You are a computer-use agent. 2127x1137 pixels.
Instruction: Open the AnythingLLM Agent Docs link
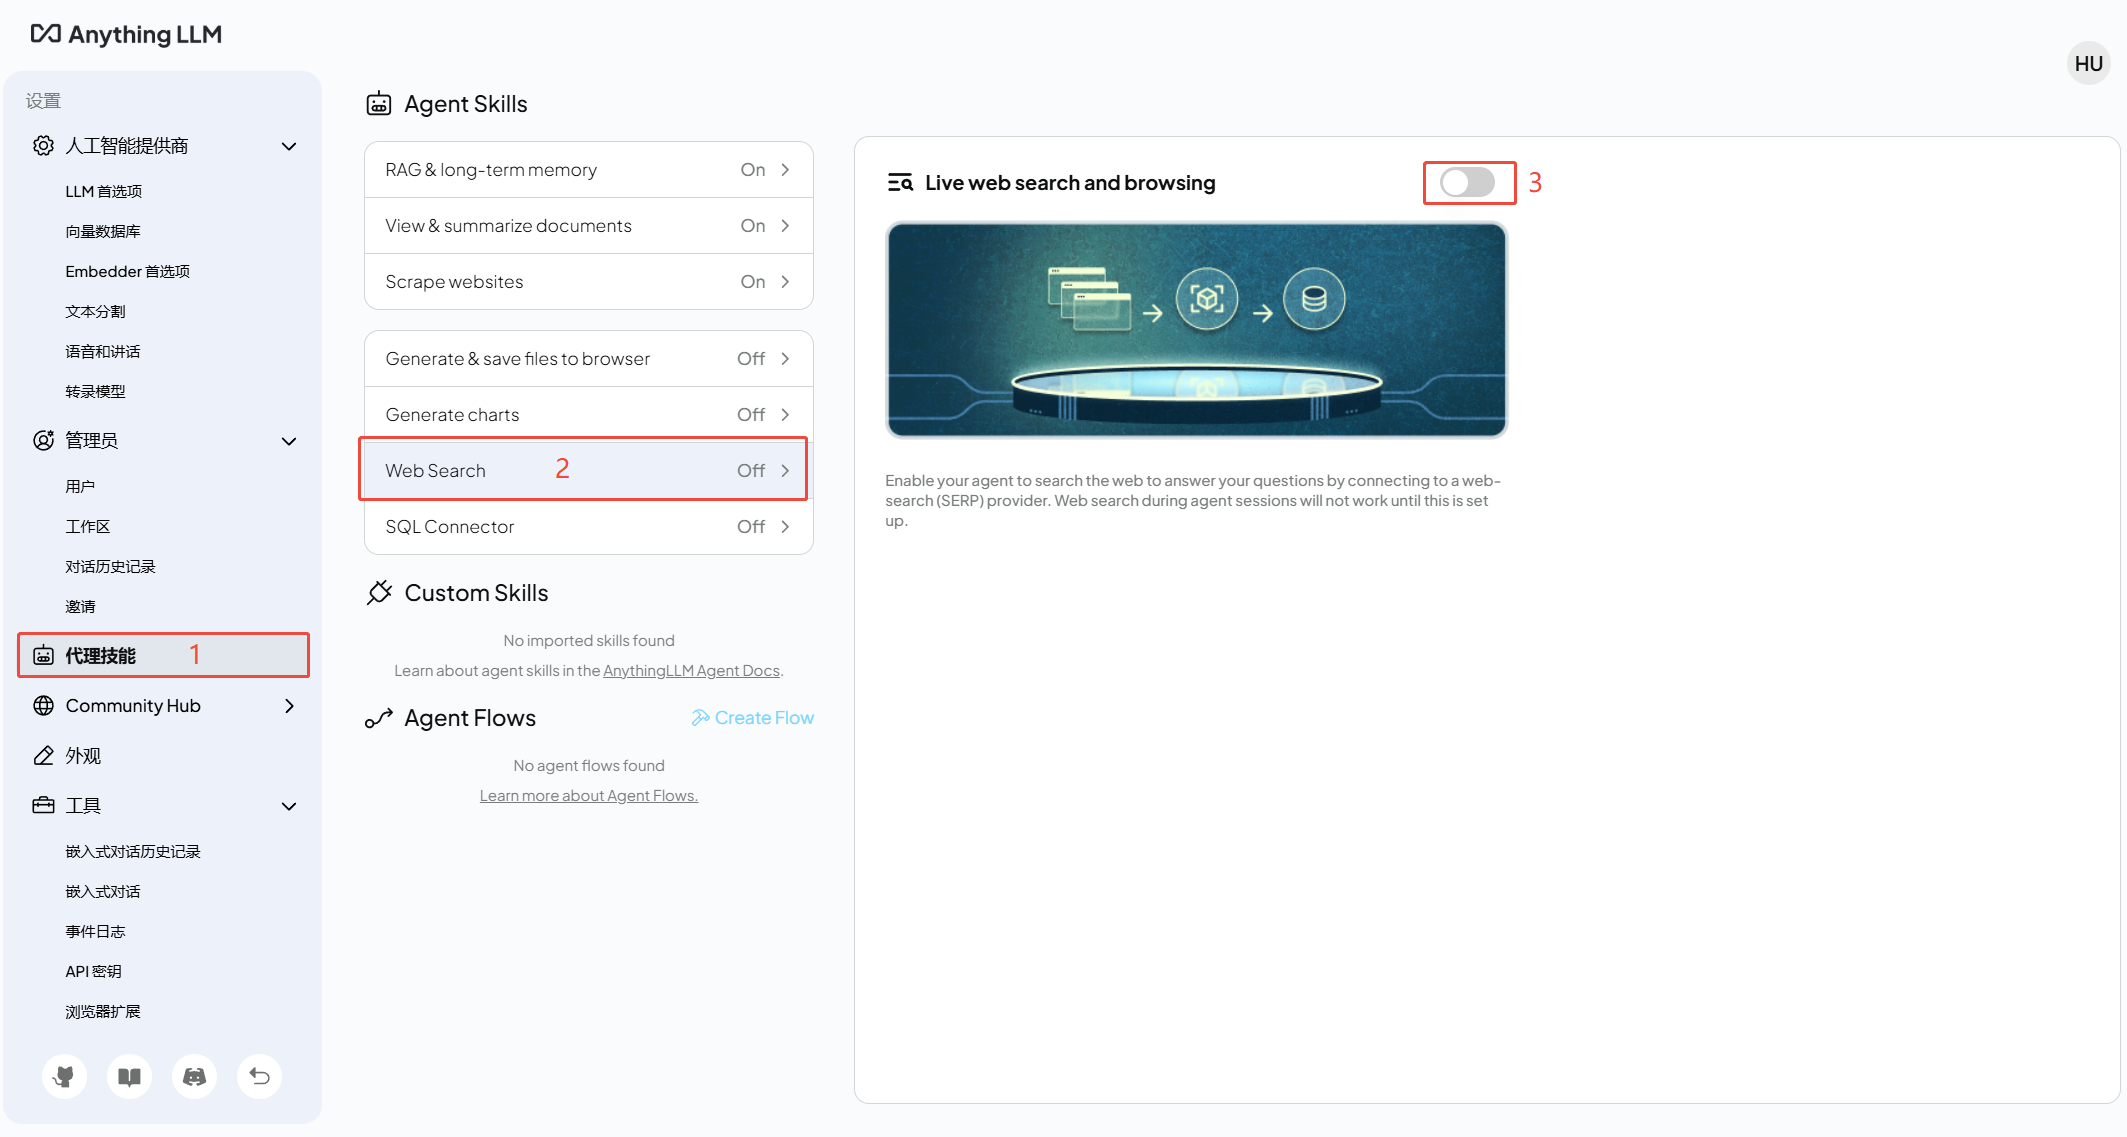click(x=691, y=670)
